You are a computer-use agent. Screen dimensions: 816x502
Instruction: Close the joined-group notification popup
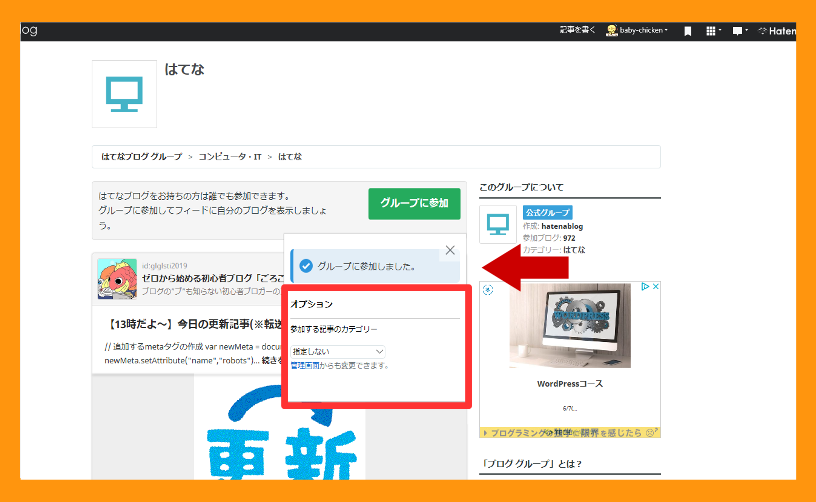450,250
